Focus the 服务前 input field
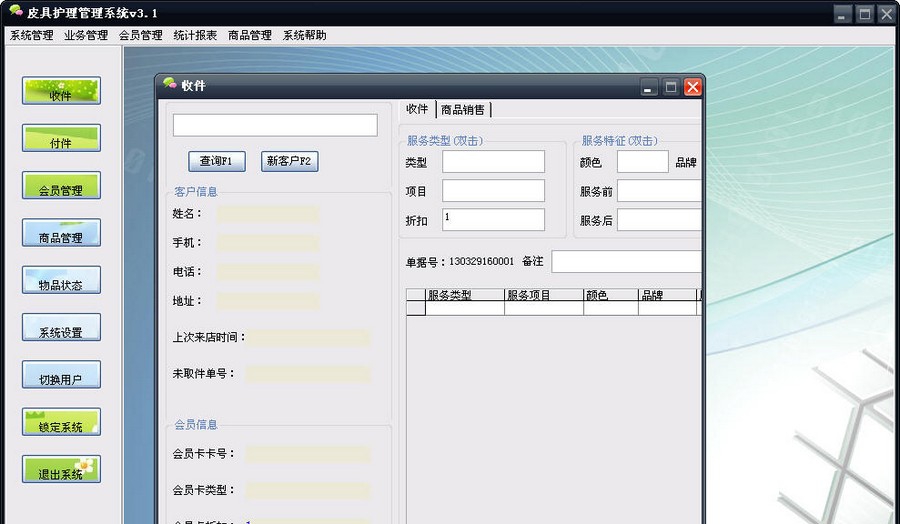Image resolution: width=900 pixels, height=524 pixels. (659, 191)
